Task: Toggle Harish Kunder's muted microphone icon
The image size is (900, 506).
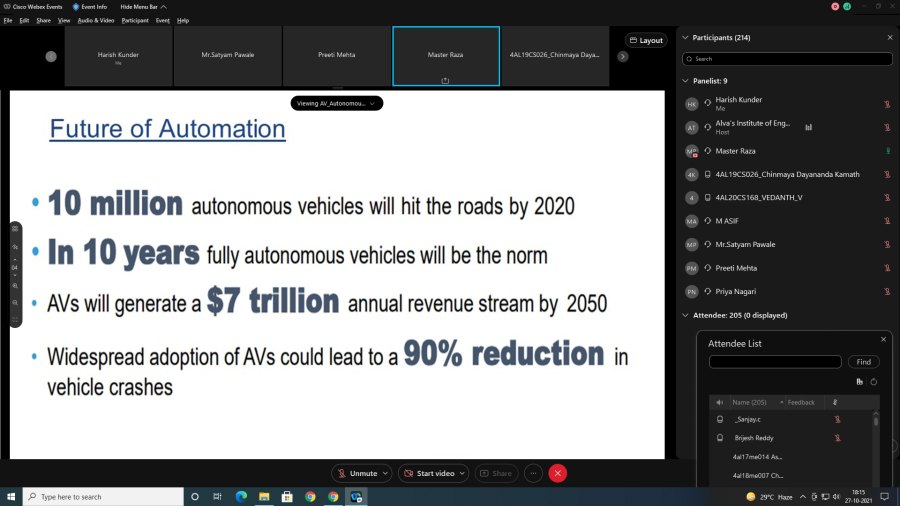Action: pyautogui.click(x=887, y=104)
